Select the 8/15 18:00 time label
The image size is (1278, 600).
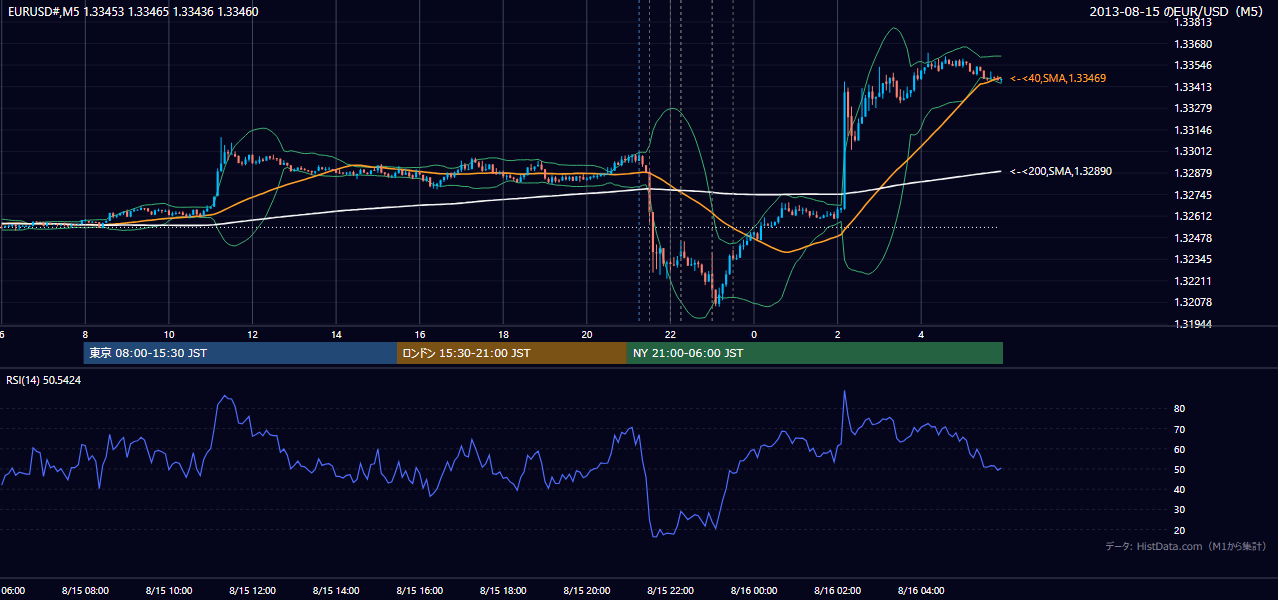[503, 590]
